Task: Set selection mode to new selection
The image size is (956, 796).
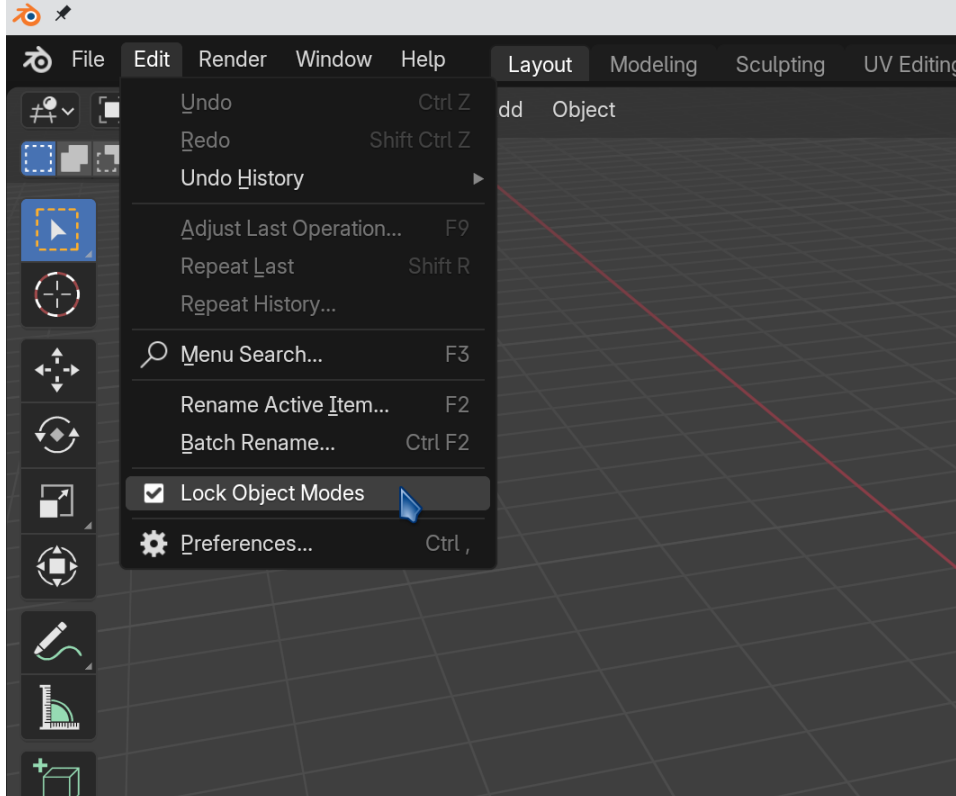Action: 38,158
